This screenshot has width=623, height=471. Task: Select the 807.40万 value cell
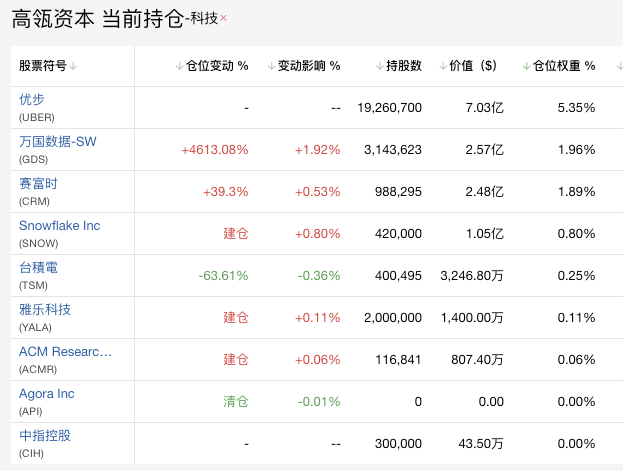click(x=477, y=360)
